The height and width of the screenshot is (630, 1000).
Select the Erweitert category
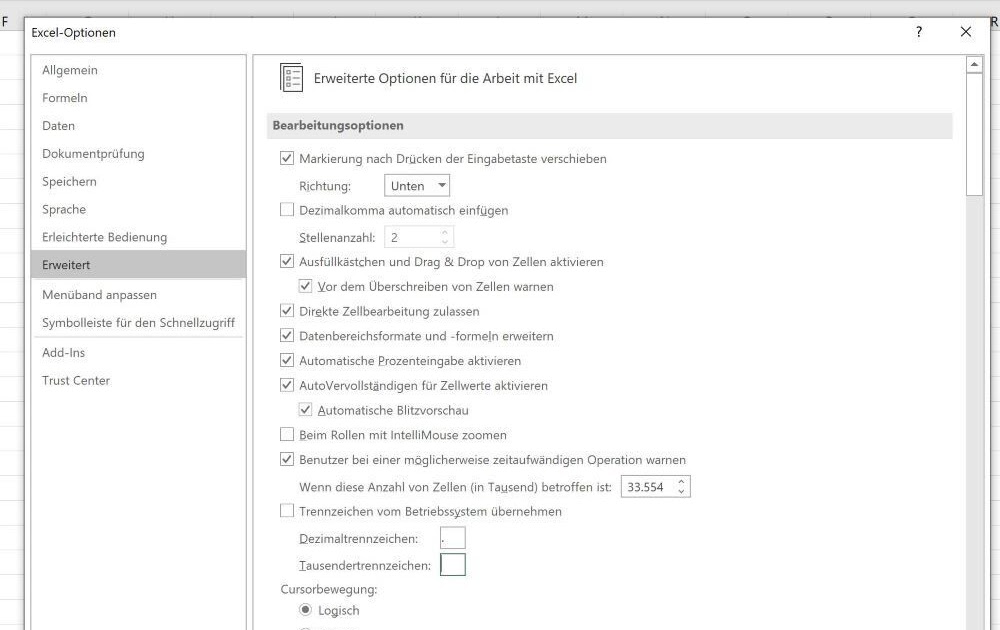[138, 265]
